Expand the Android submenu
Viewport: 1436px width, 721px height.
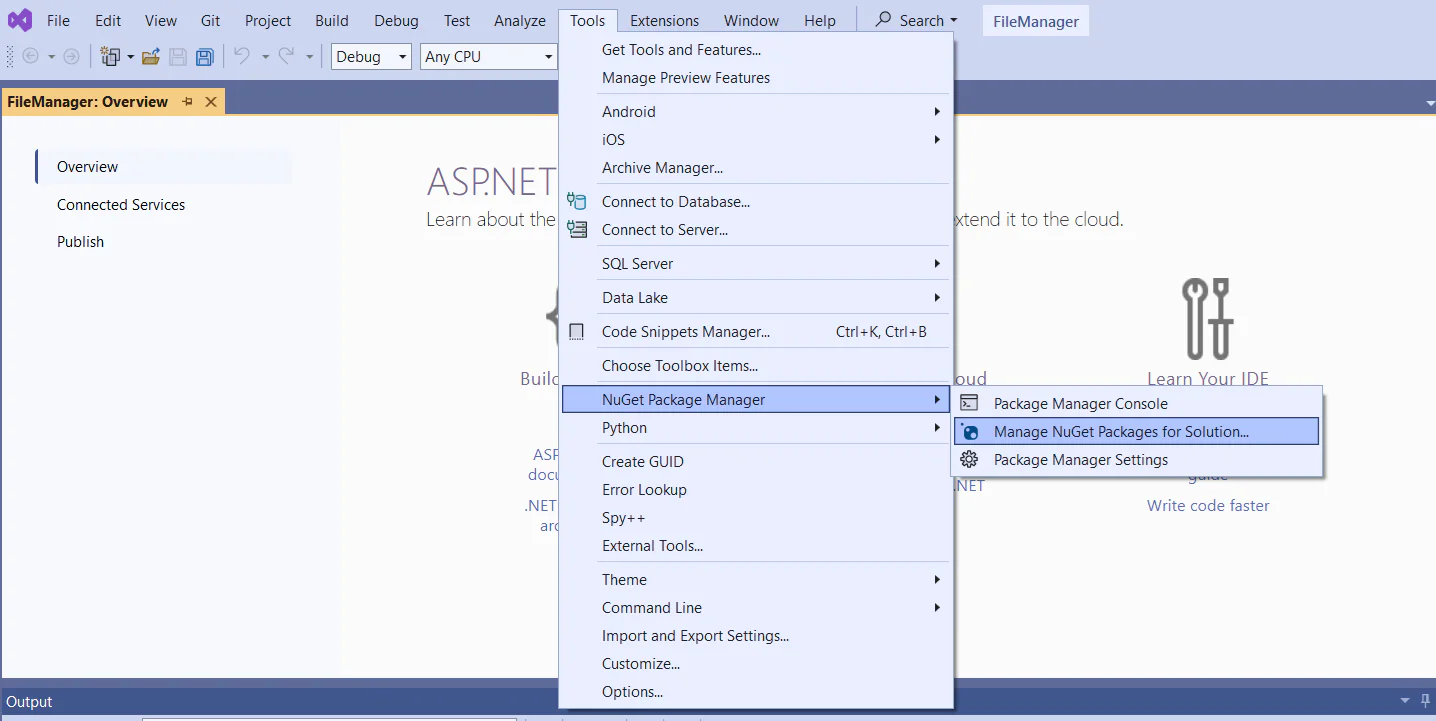(x=937, y=112)
